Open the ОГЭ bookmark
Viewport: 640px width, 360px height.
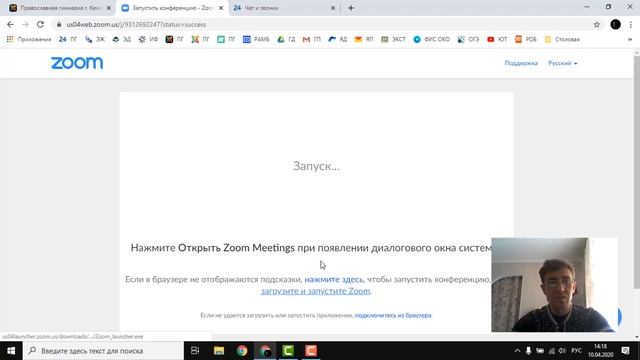point(468,39)
